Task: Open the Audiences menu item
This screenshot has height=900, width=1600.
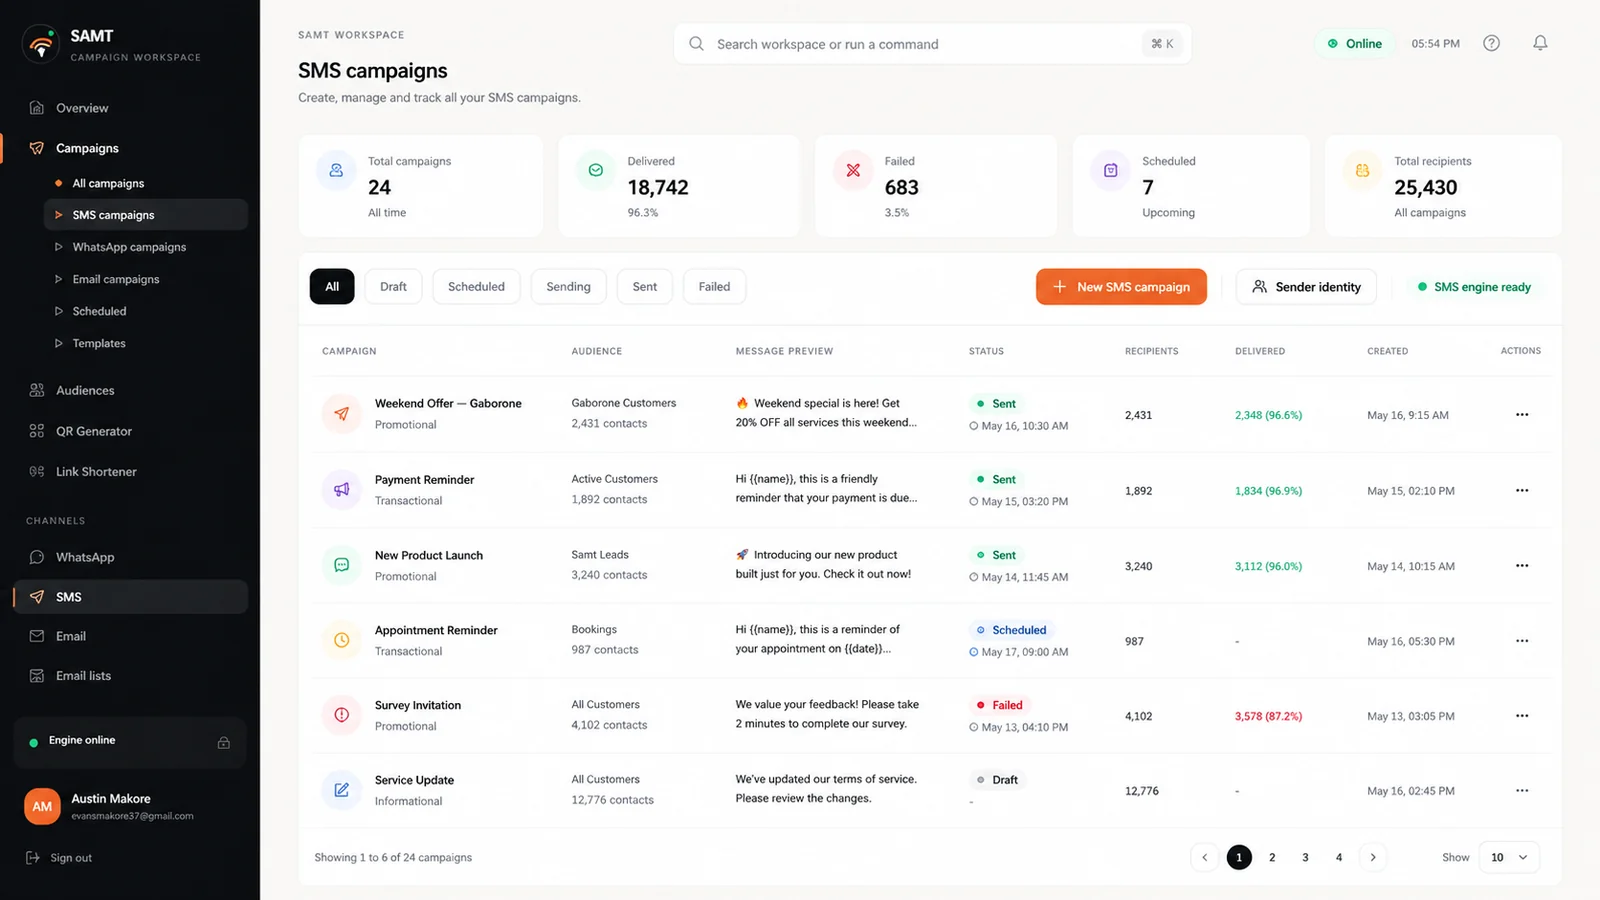Action: (131, 390)
